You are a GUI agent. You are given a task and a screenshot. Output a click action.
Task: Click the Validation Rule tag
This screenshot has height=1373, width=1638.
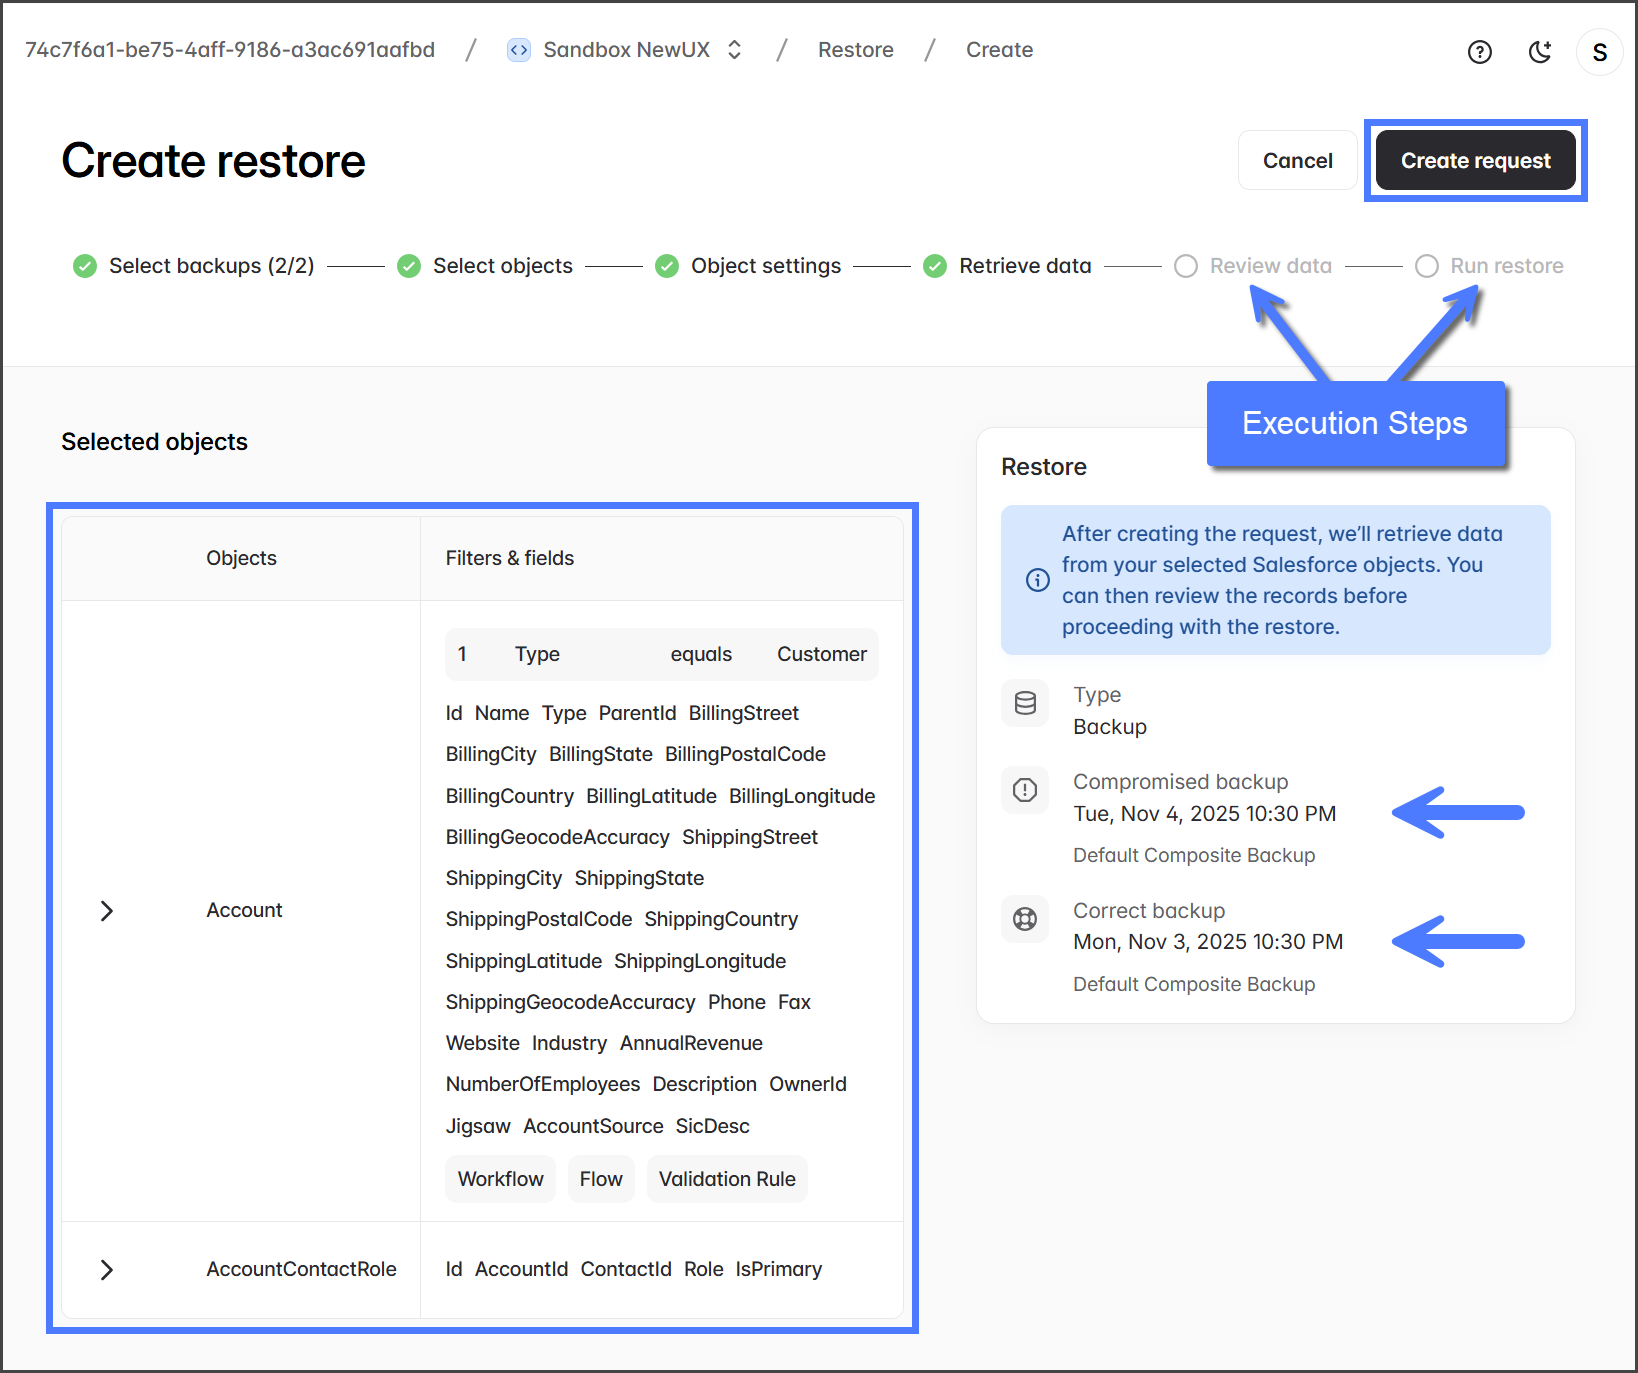[727, 1179]
